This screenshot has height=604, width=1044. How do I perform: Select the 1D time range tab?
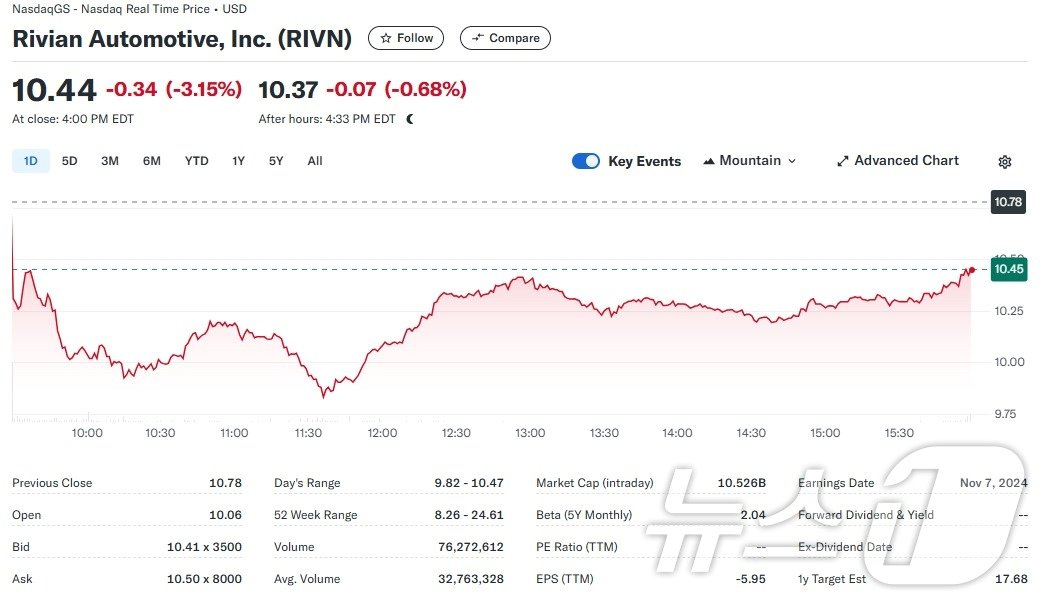[31, 161]
